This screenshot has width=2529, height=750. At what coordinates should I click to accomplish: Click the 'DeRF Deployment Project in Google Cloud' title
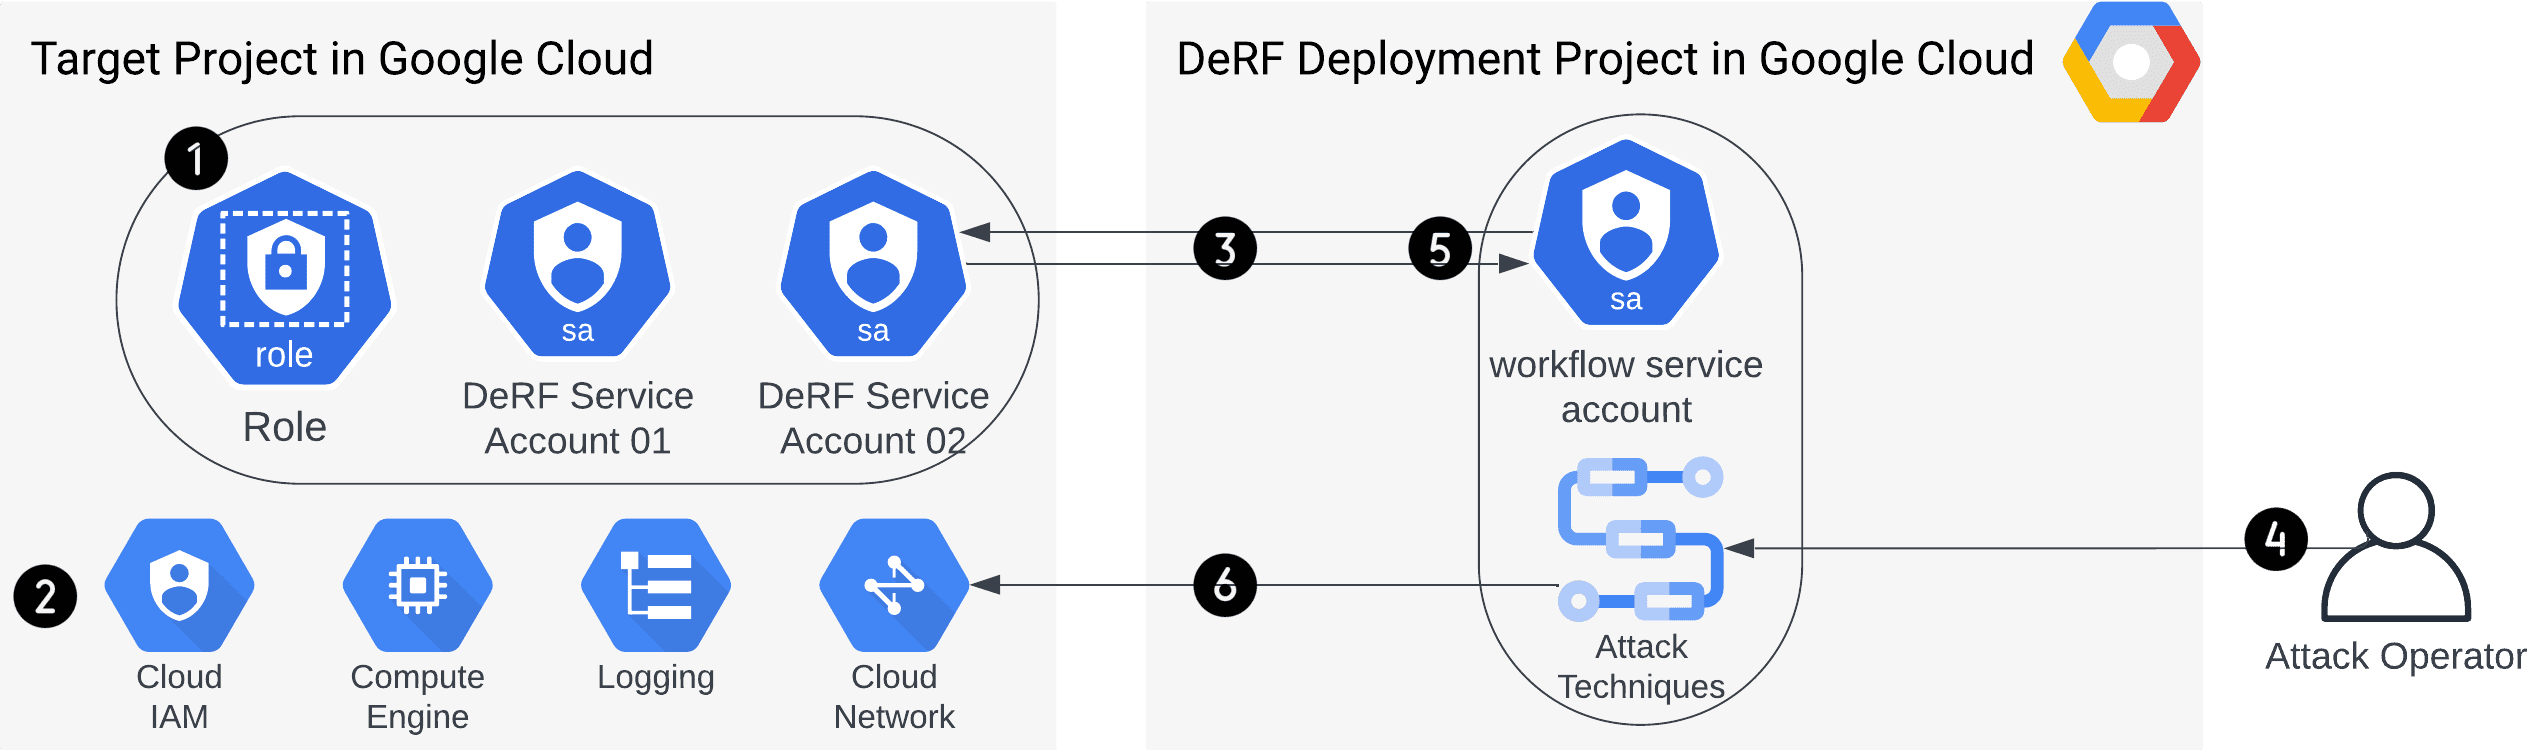(x=1605, y=59)
